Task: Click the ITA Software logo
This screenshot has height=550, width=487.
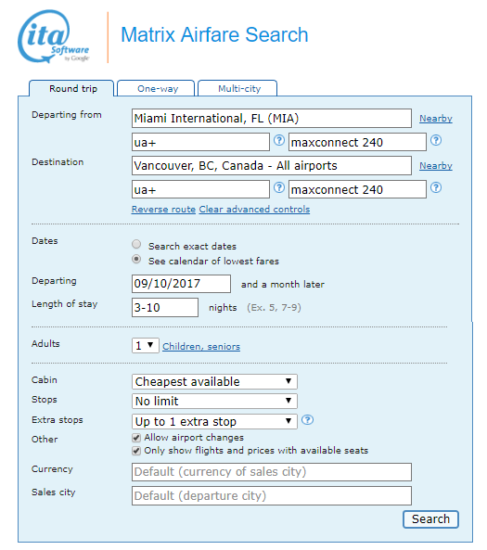Action: (54, 37)
